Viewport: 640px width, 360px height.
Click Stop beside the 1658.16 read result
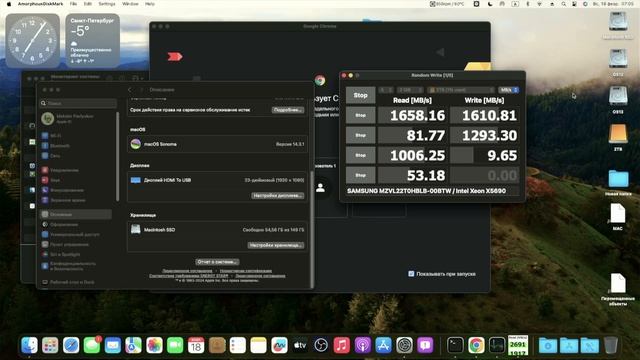pos(360,116)
